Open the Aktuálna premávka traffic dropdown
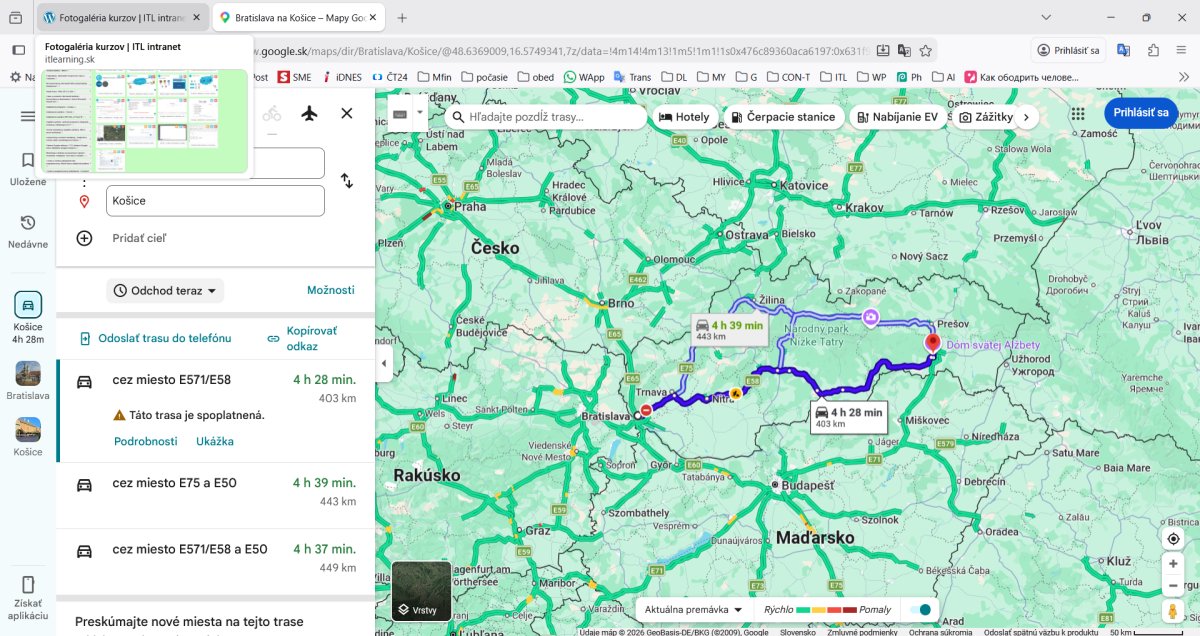The height and width of the screenshot is (636, 1200). click(x=694, y=610)
